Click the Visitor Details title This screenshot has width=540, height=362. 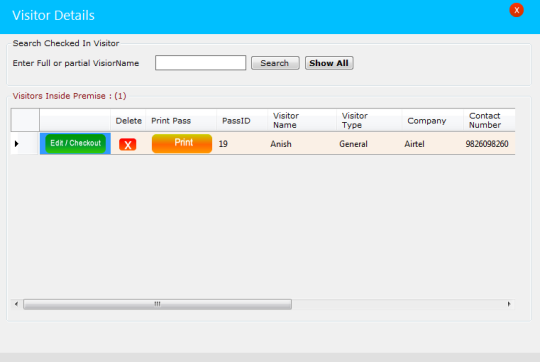[53, 15]
